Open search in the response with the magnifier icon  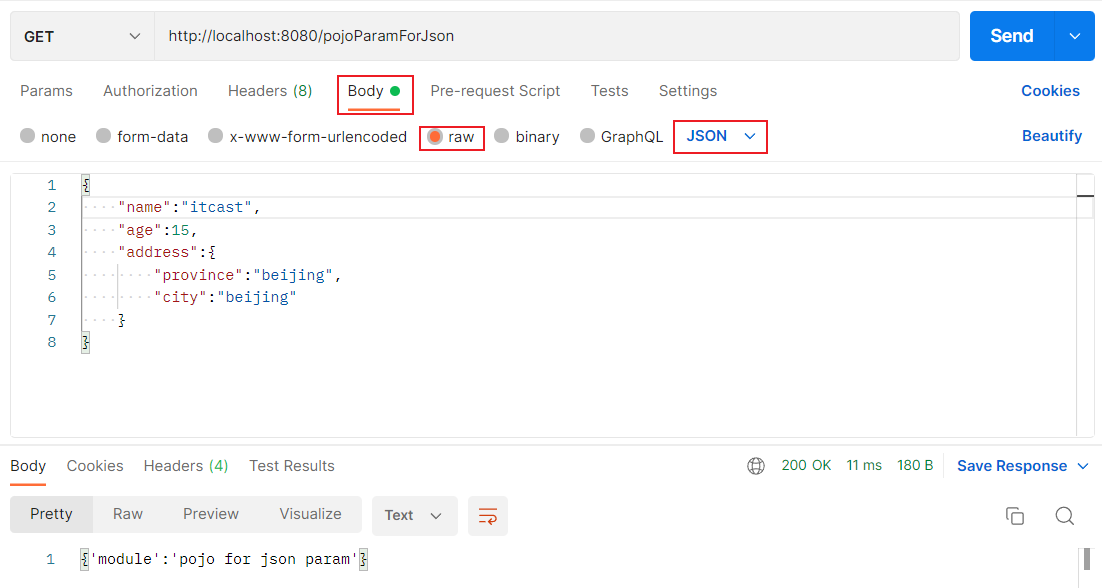point(1065,516)
